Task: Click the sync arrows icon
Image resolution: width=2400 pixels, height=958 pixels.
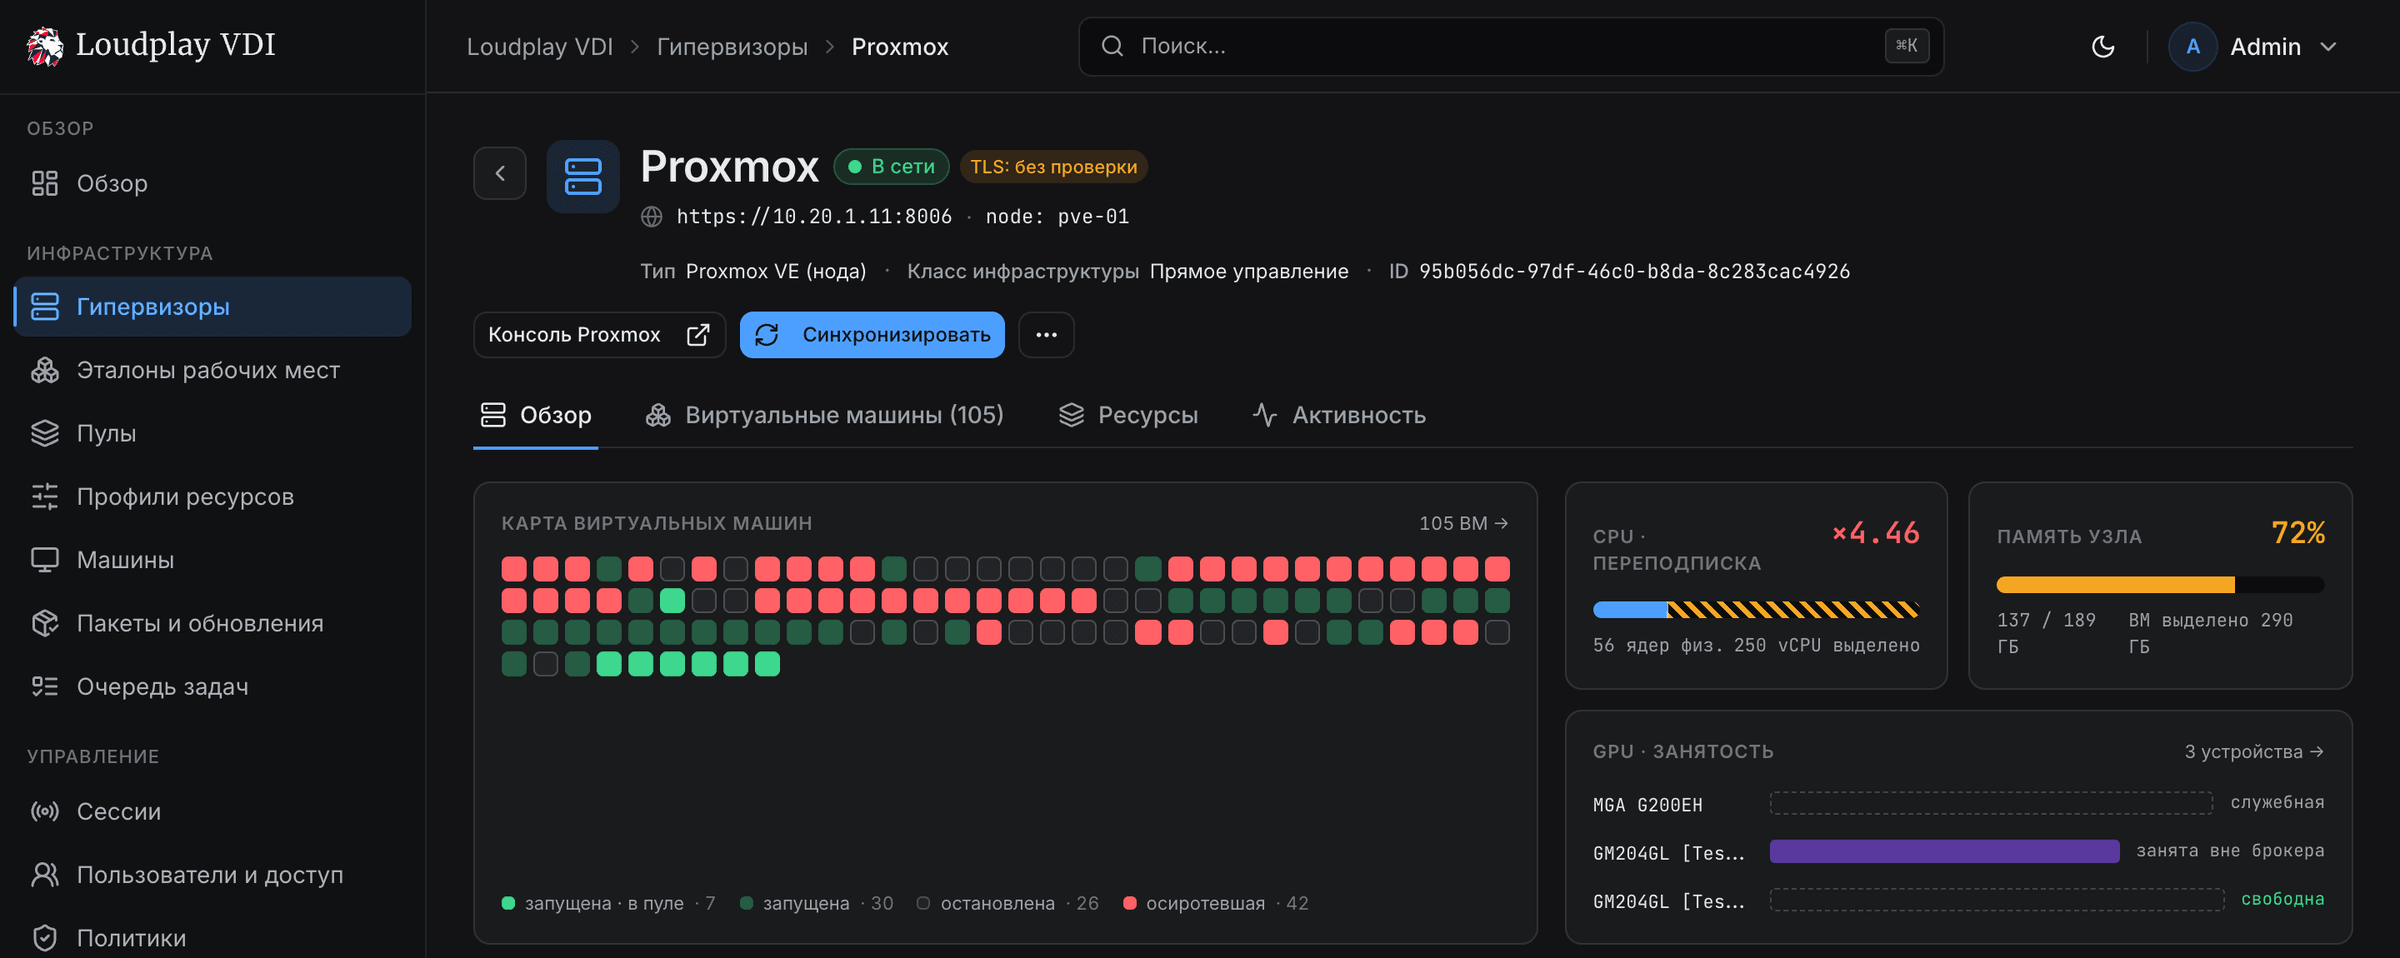Action: click(767, 335)
